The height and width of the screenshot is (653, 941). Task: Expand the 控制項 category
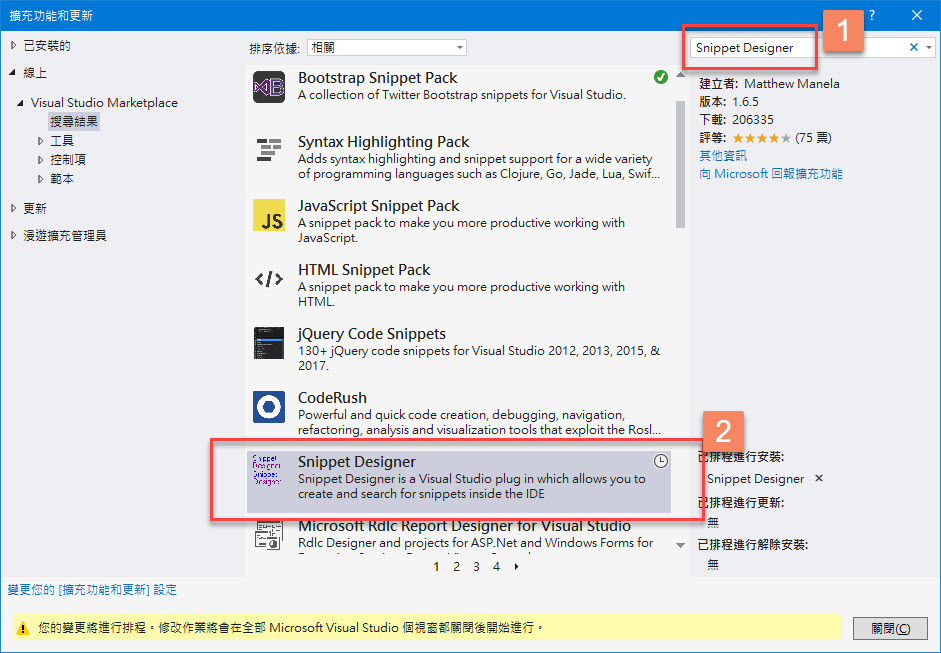[x=40, y=160]
